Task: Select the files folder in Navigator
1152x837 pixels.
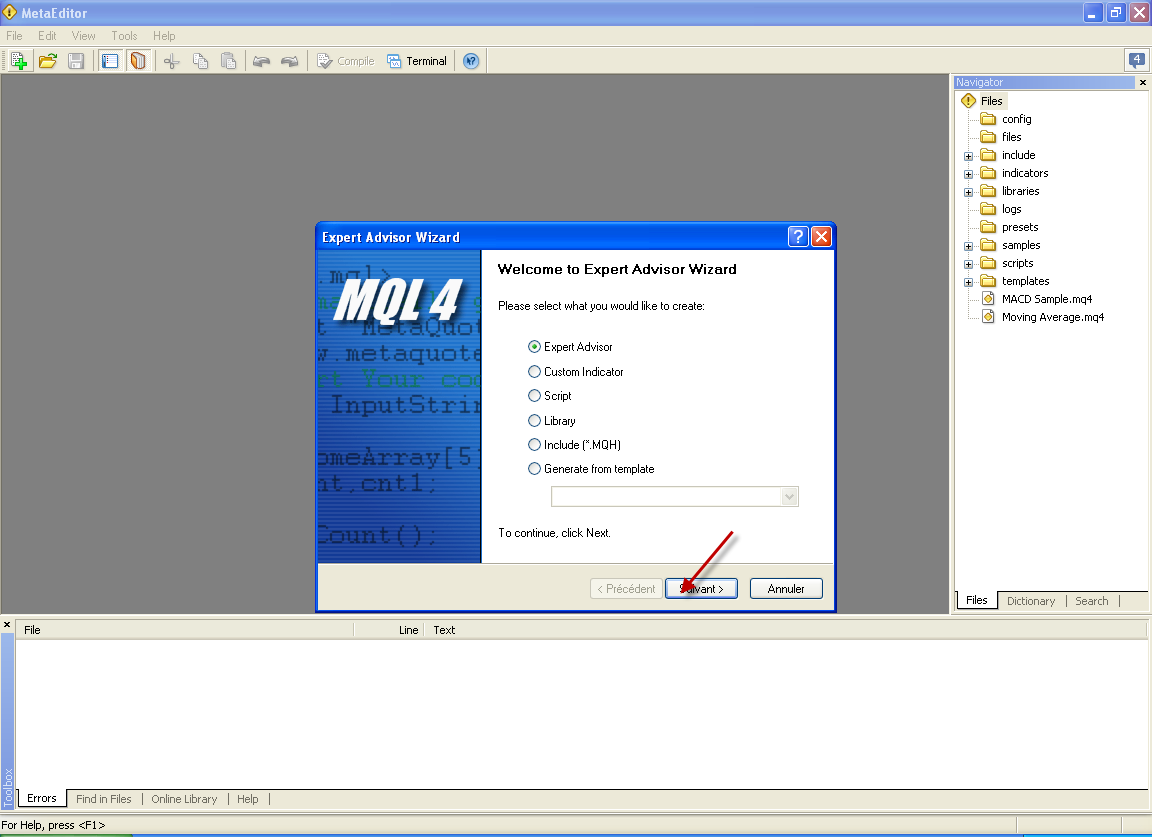Action: 1011,137
